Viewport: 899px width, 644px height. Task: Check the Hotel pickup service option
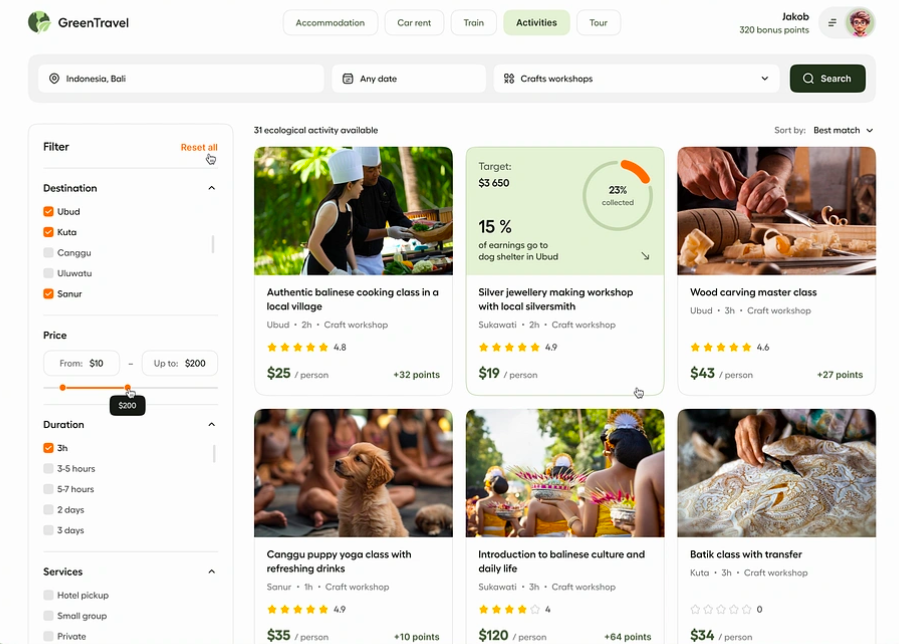(48, 595)
